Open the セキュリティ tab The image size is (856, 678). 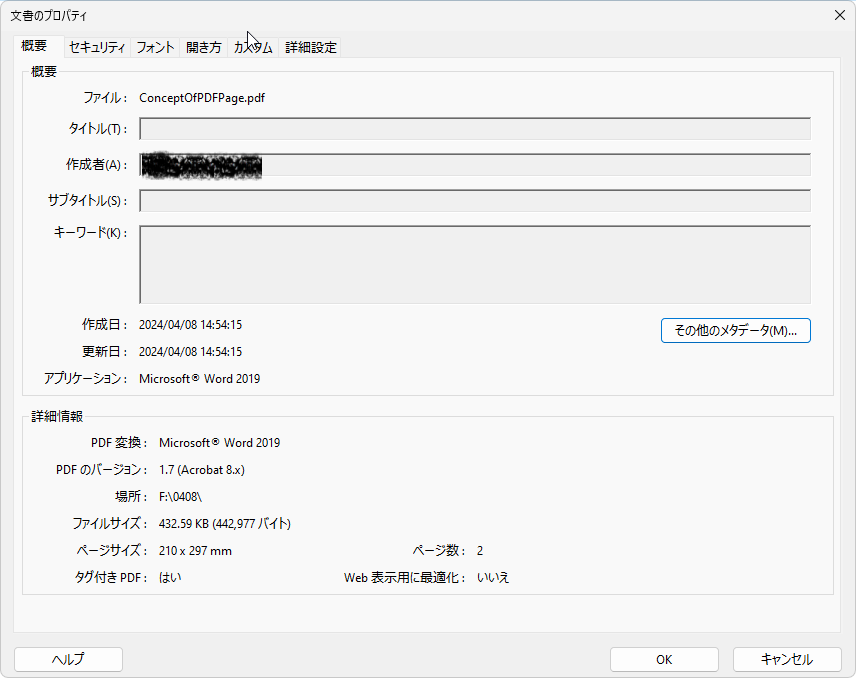click(x=97, y=47)
